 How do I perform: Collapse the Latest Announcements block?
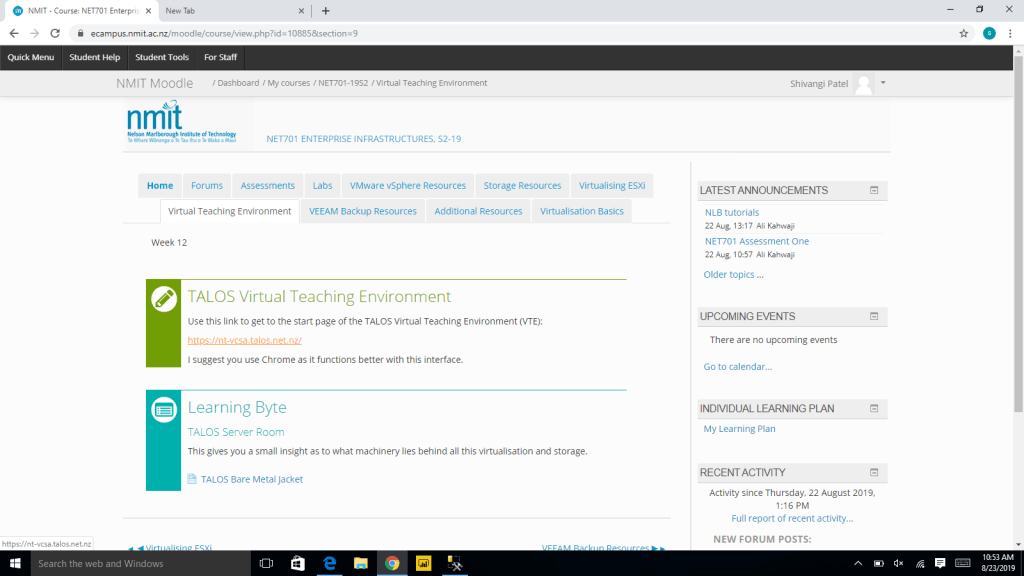coord(873,190)
